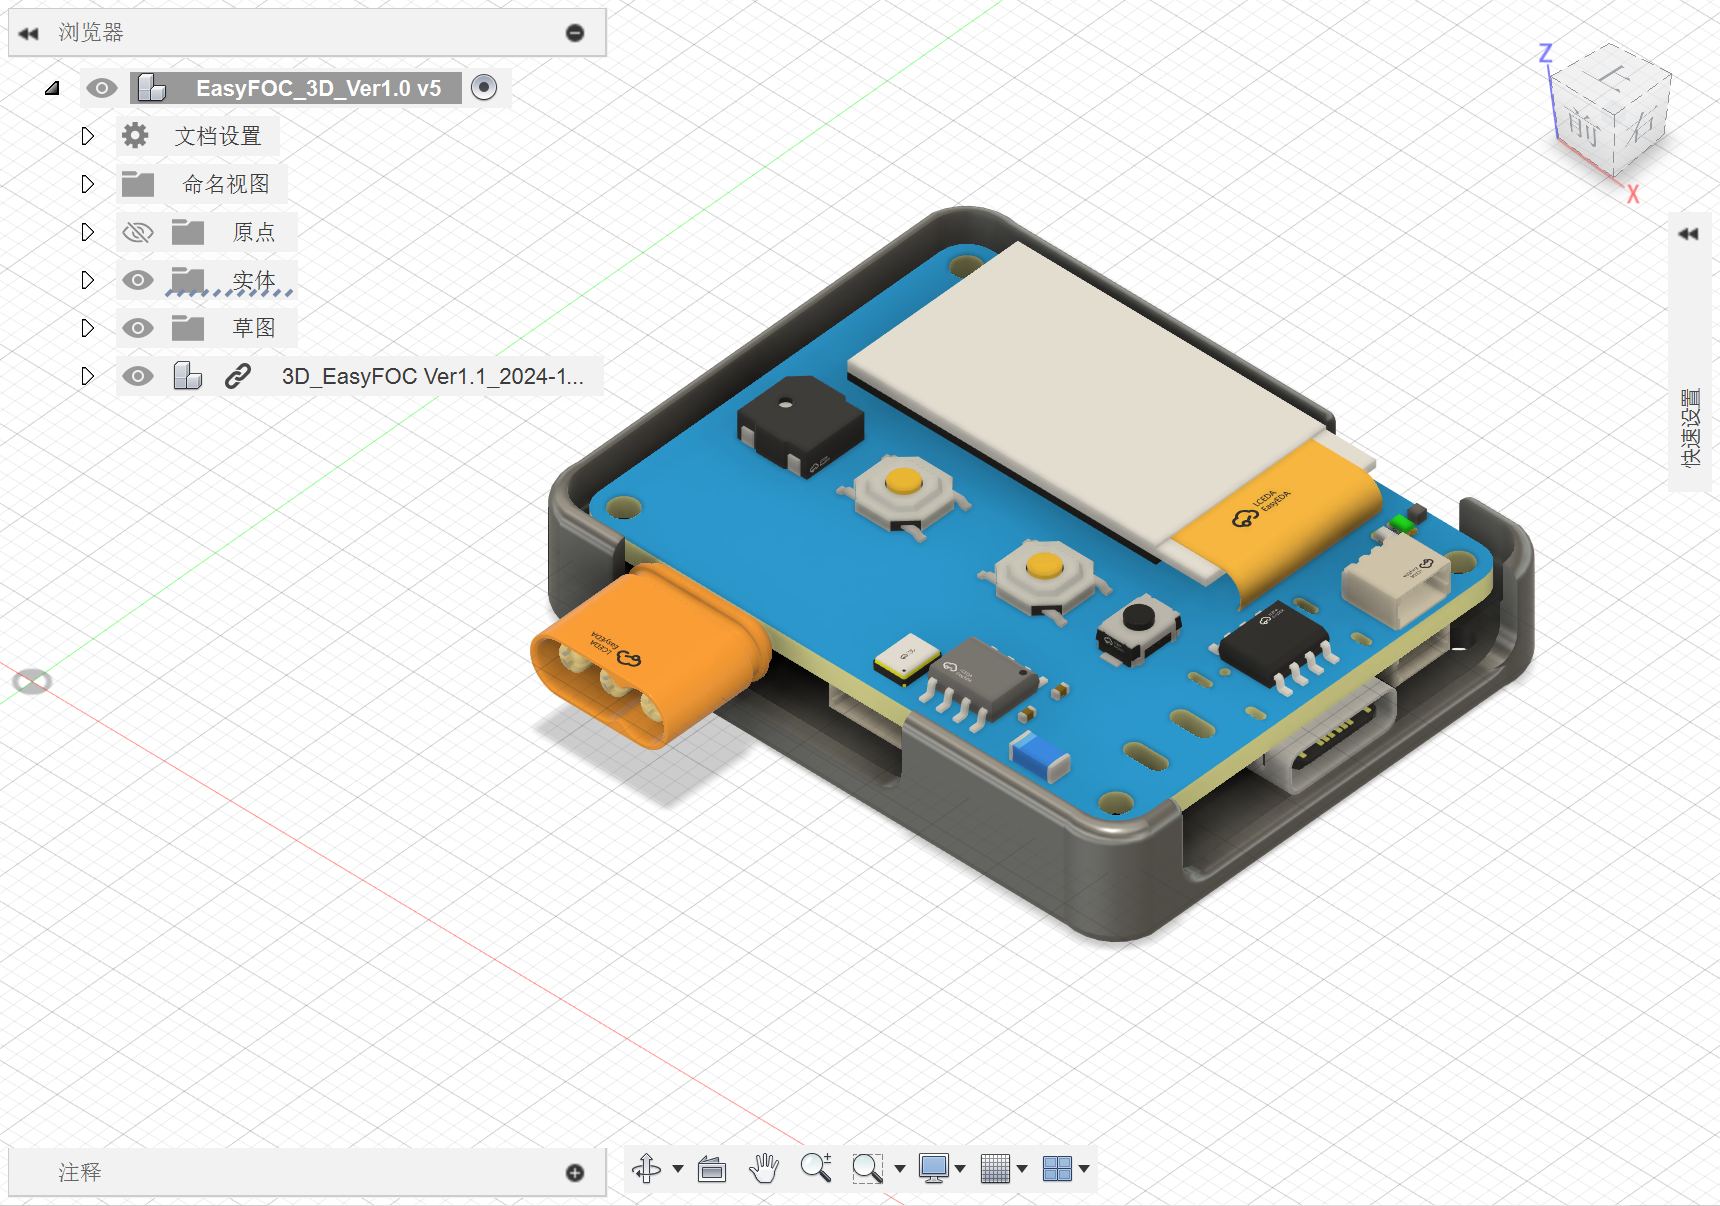The image size is (1720, 1206).
Task: Click the gear icon for 文档设置
Action: tap(135, 136)
